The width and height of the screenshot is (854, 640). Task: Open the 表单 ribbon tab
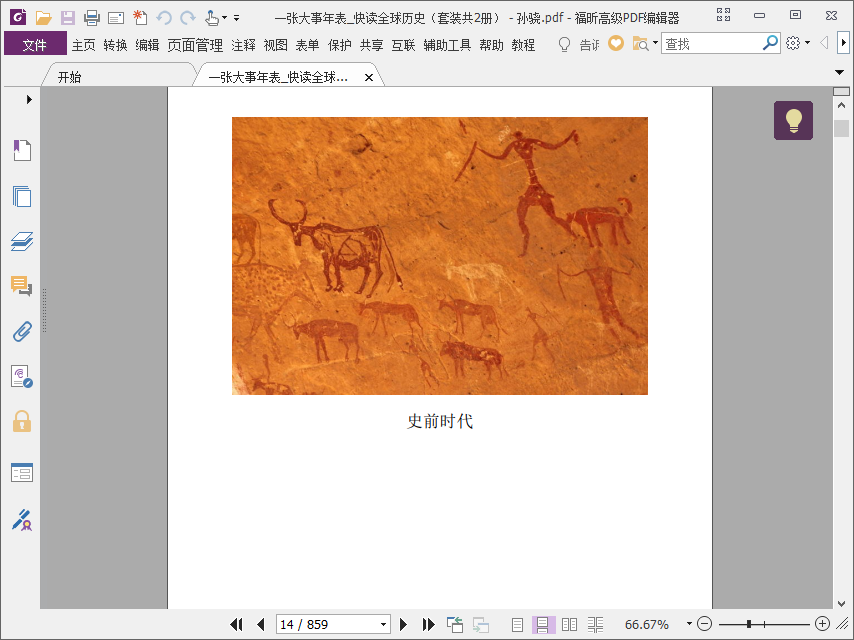pyautogui.click(x=307, y=45)
